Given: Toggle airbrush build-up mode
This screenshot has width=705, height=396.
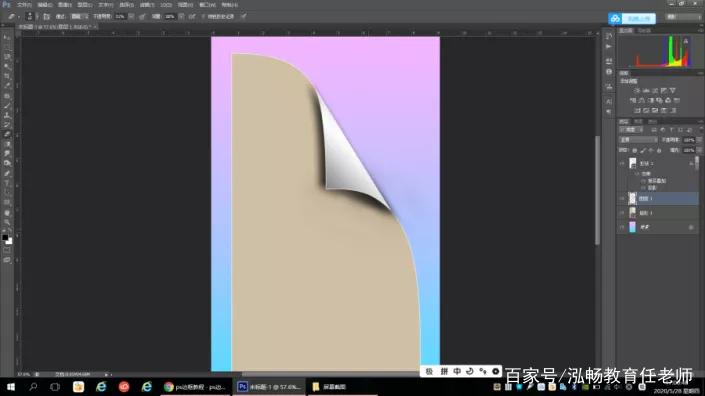Looking at the screenshot, I should tap(192, 17).
